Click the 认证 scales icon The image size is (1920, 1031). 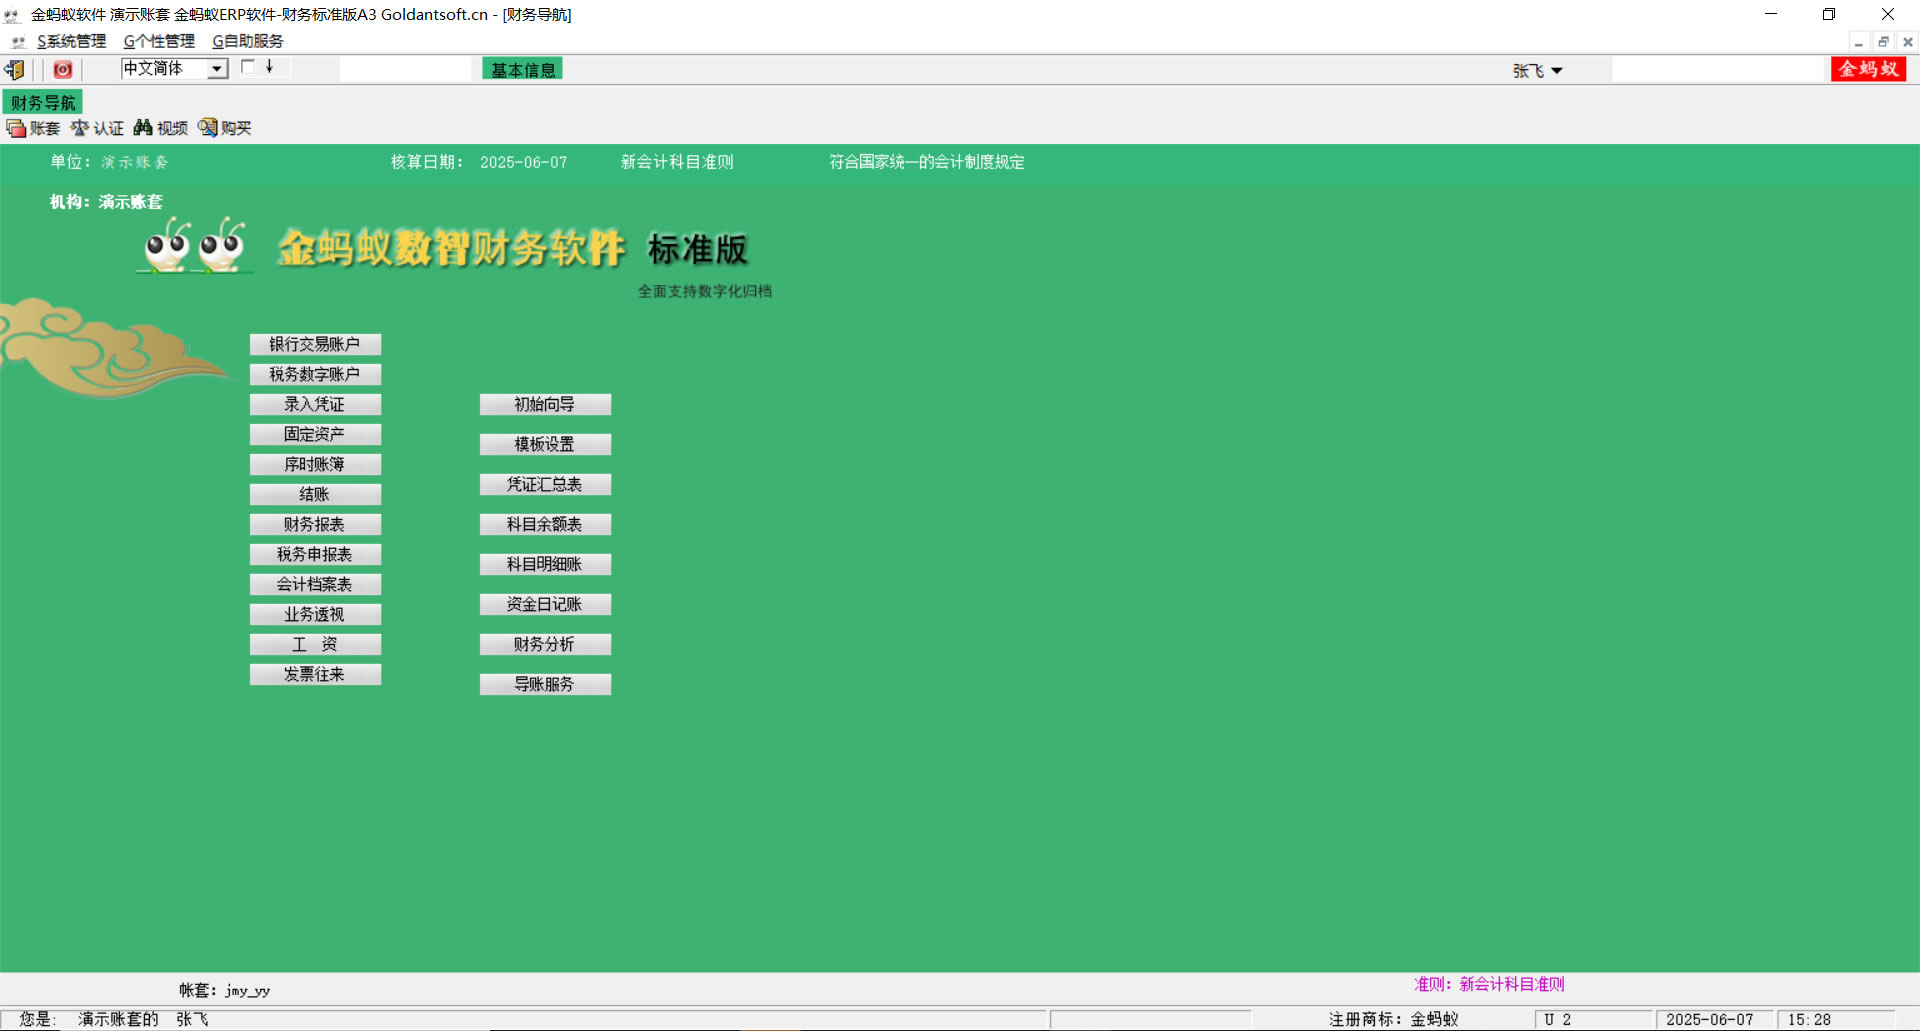point(80,128)
